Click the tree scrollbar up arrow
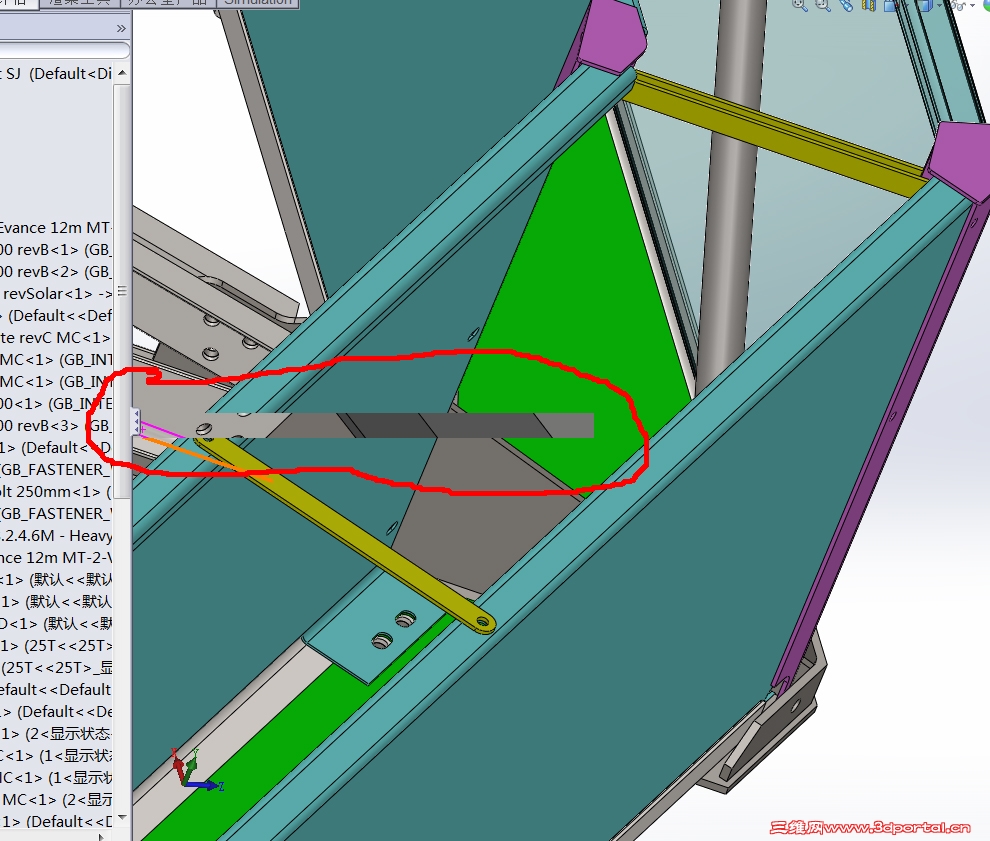Image resolution: width=990 pixels, height=841 pixels. (x=122, y=73)
